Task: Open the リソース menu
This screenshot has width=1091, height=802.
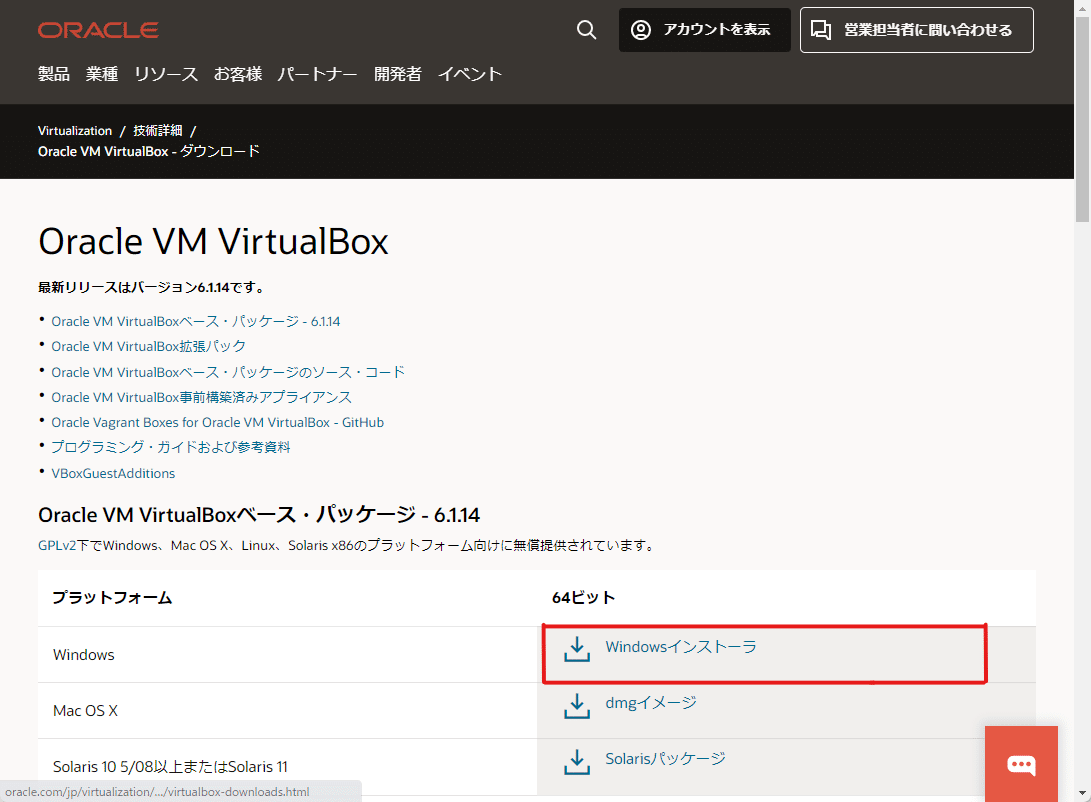Action: (166, 74)
